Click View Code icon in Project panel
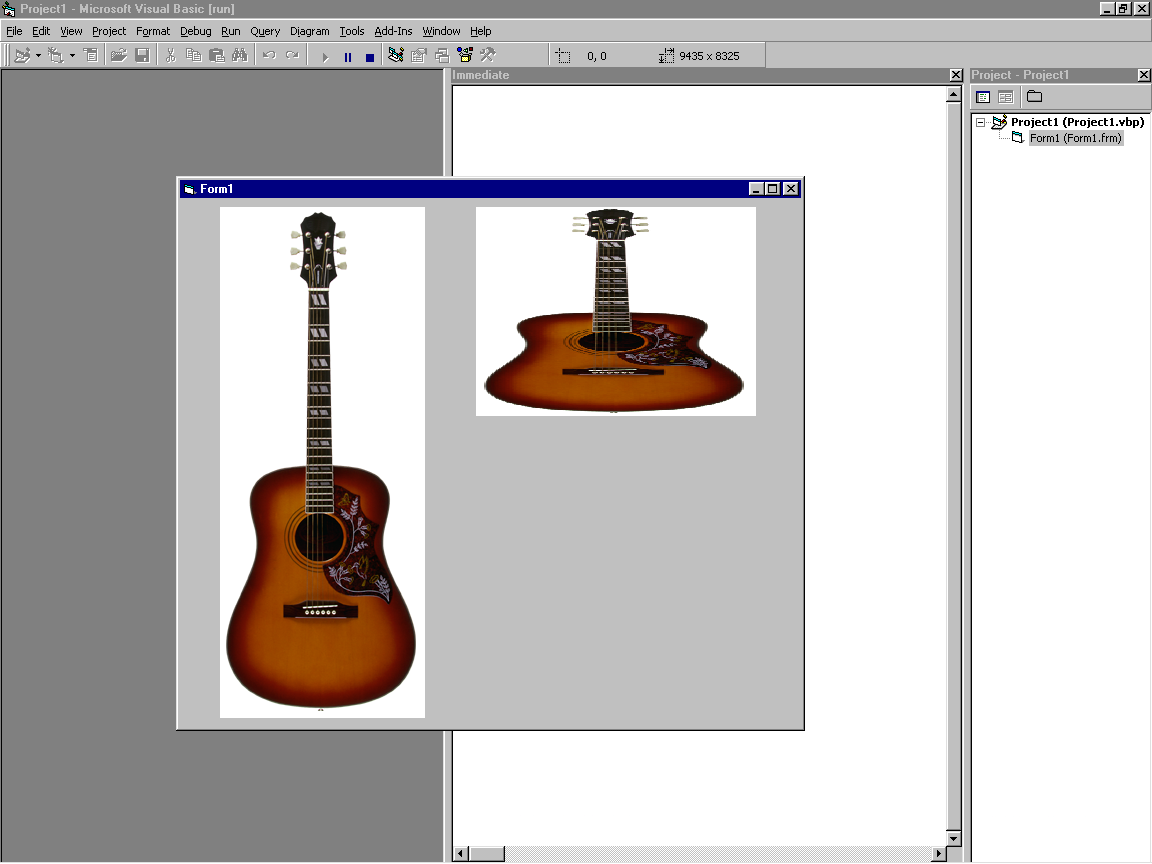This screenshot has width=1152, height=864. pos(983,97)
